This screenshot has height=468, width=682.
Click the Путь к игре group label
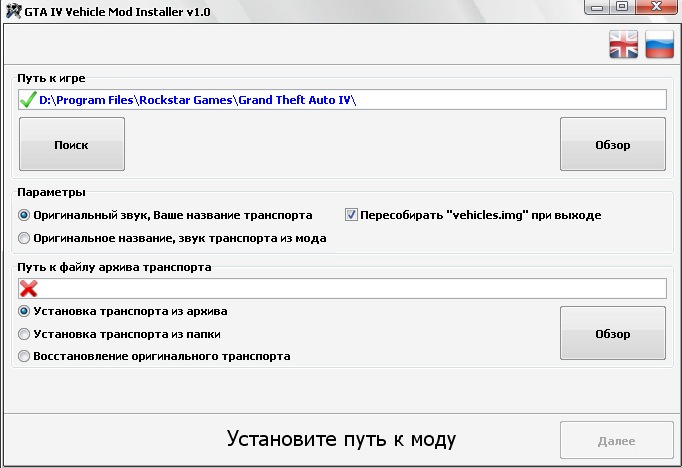[51, 78]
